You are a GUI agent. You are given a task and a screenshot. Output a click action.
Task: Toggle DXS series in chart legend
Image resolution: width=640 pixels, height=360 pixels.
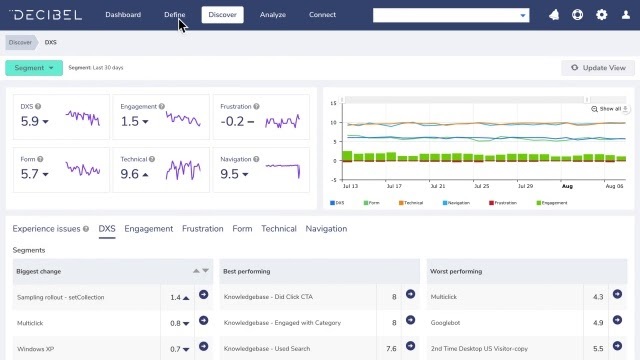[337, 203]
